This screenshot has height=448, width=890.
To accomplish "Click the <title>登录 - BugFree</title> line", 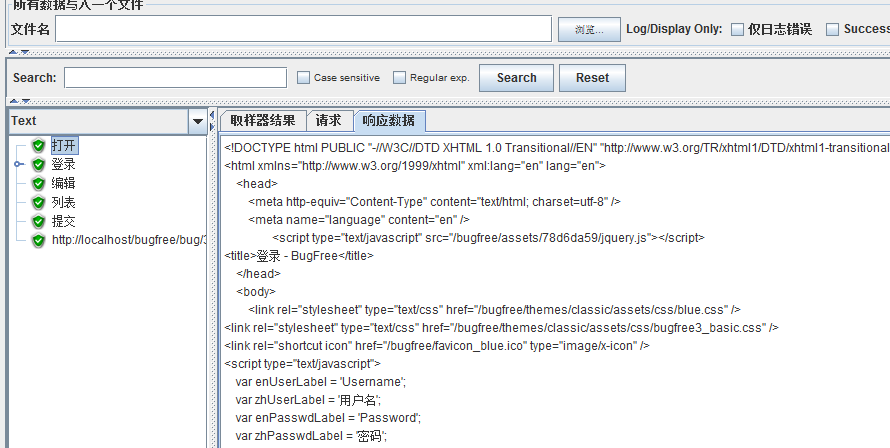I will coord(299,256).
